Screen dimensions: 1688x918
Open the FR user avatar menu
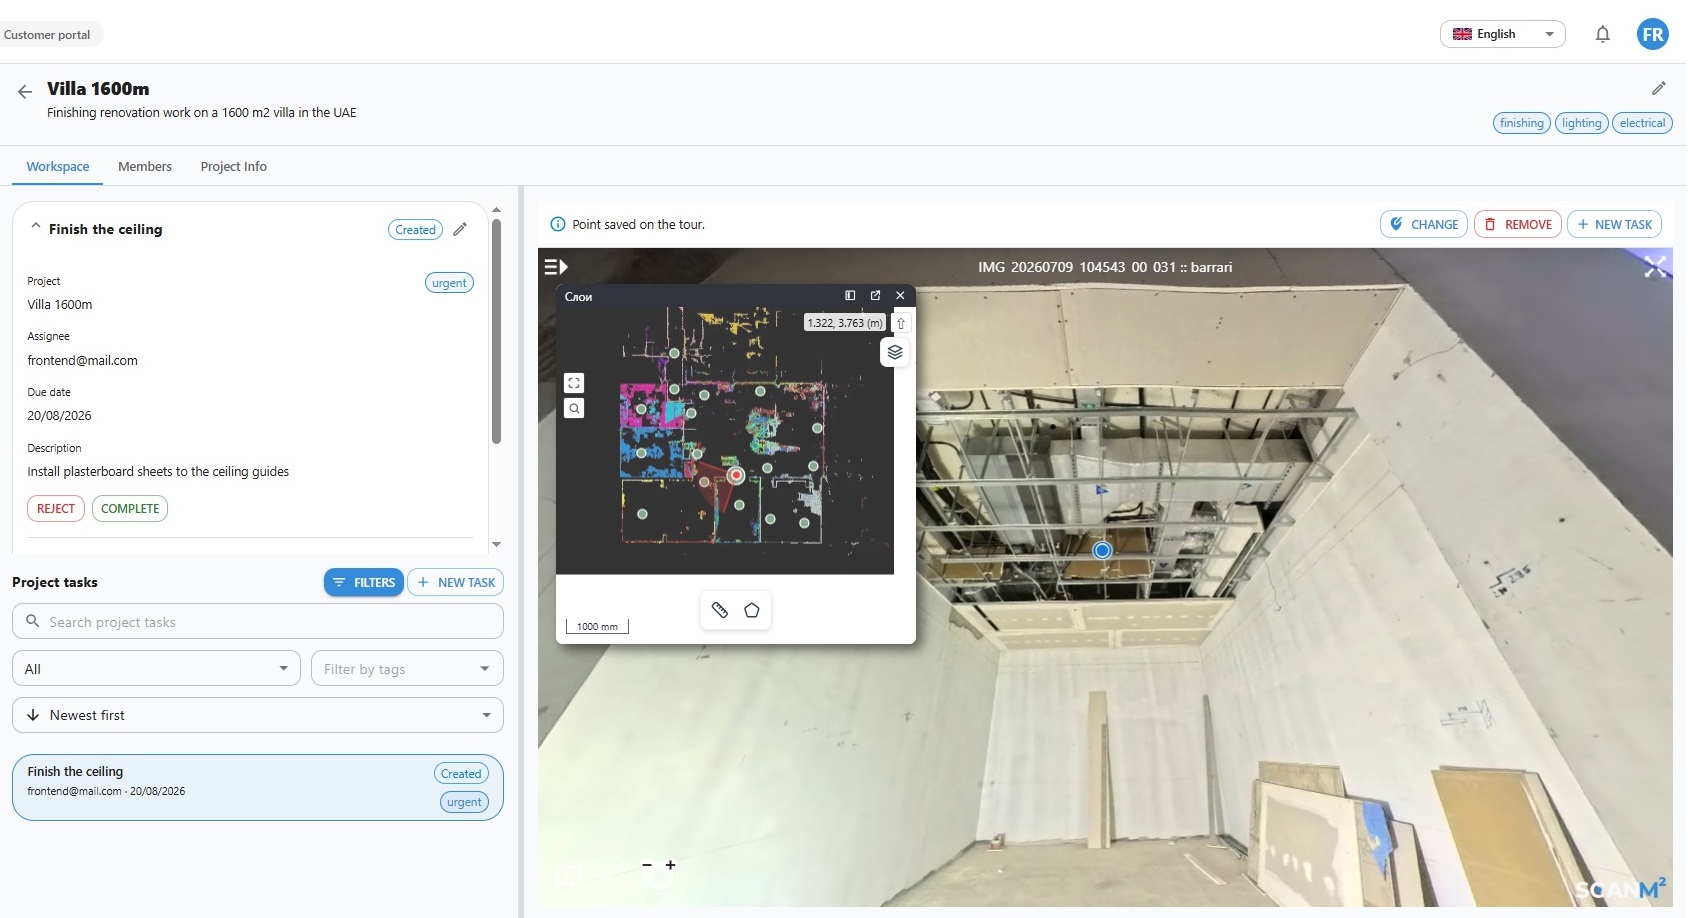click(1652, 34)
